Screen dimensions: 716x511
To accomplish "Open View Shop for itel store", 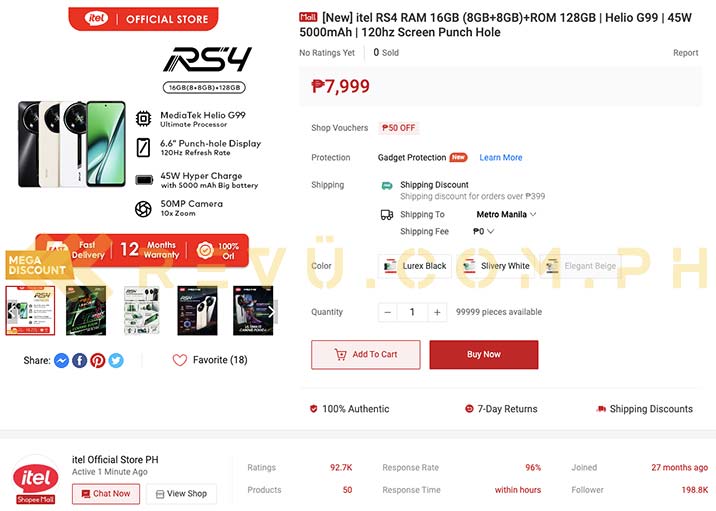I will point(181,494).
